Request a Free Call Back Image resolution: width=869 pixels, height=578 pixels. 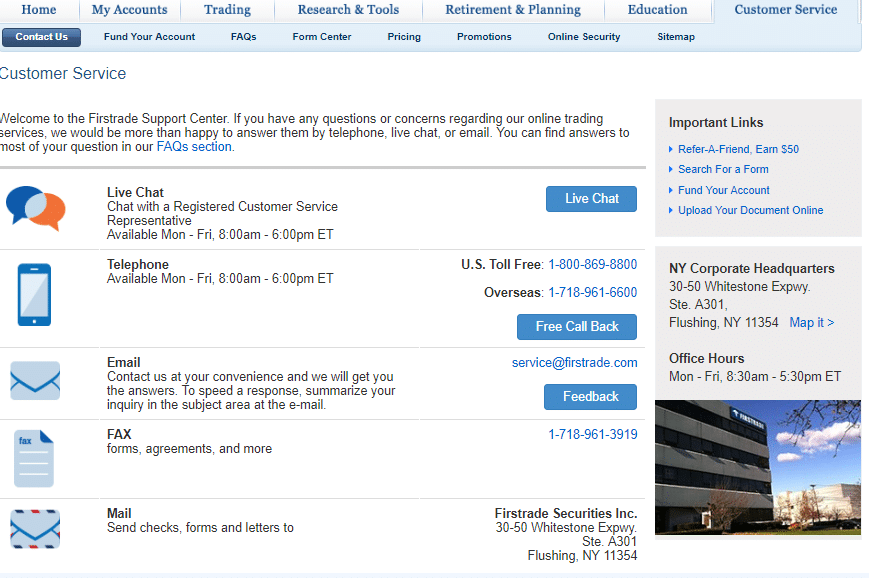[577, 327]
